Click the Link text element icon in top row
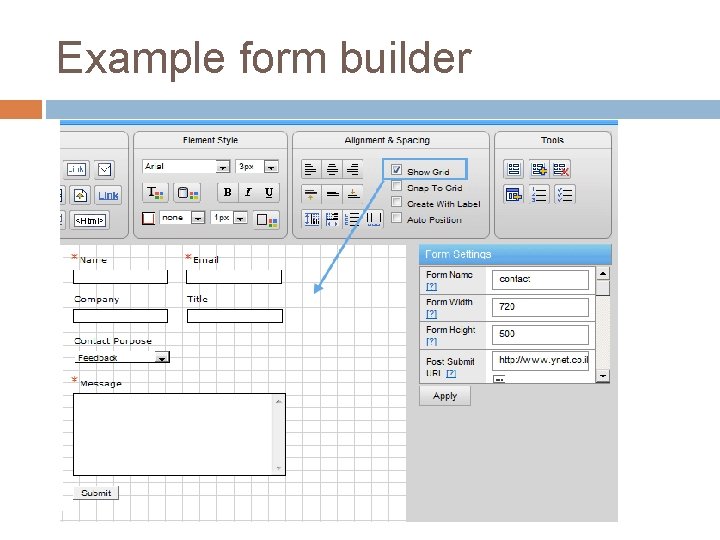 pyautogui.click(x=76, y=169)
